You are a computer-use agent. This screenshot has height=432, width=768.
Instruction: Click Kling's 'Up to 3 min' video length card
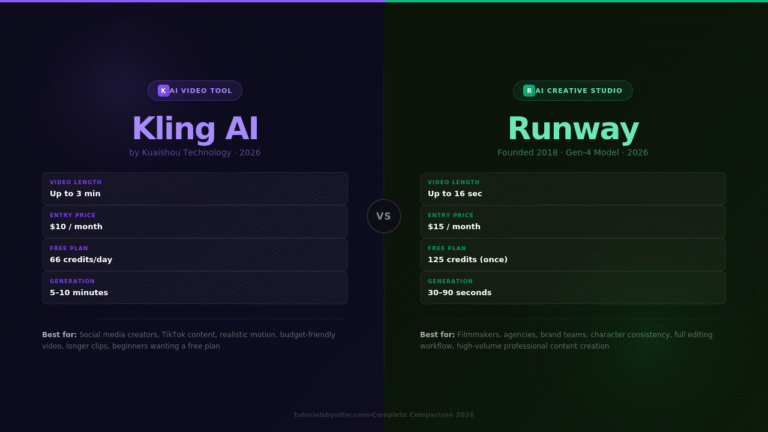click(x=195, y=189)
